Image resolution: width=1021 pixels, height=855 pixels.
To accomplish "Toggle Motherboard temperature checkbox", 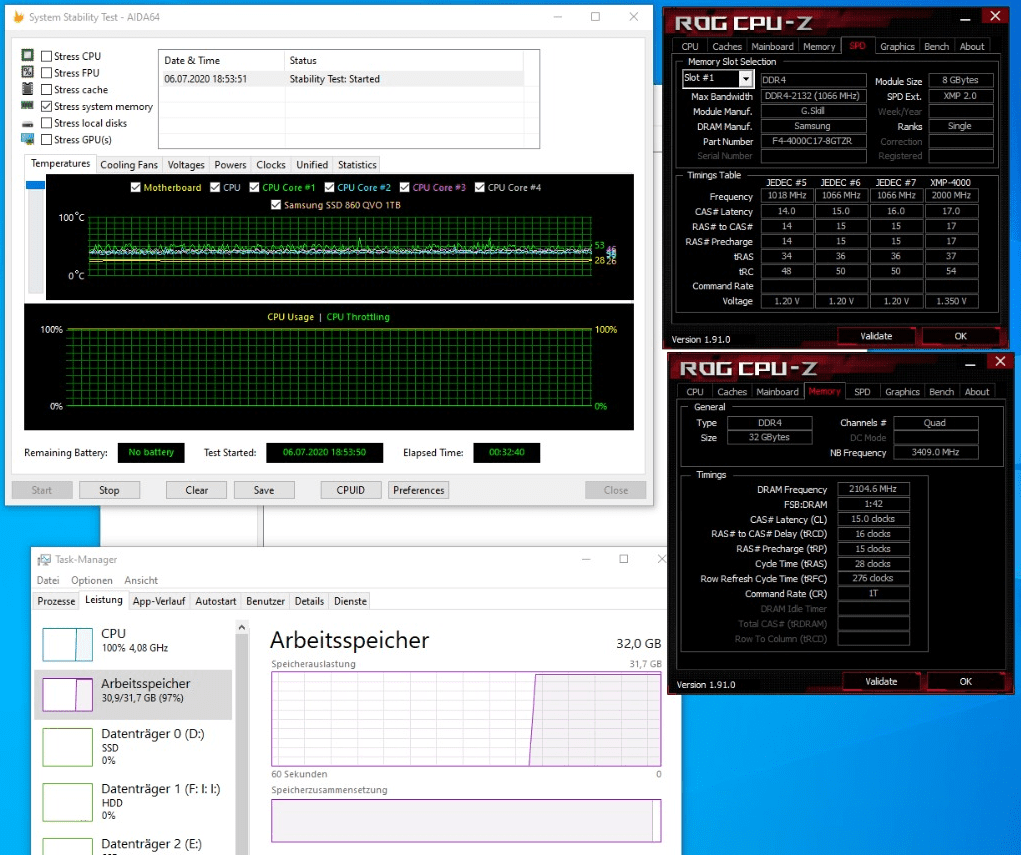I will point(135,188).
